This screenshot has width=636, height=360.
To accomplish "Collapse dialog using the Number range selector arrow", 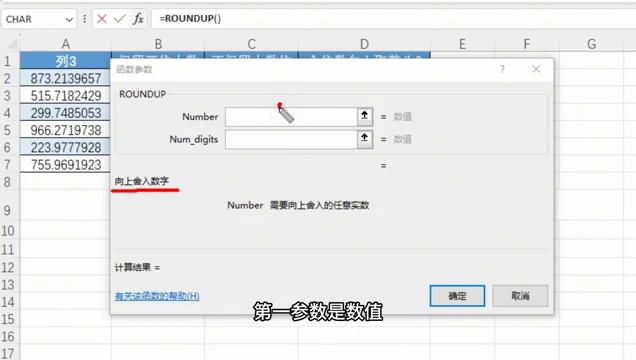I will coord(365,117).
